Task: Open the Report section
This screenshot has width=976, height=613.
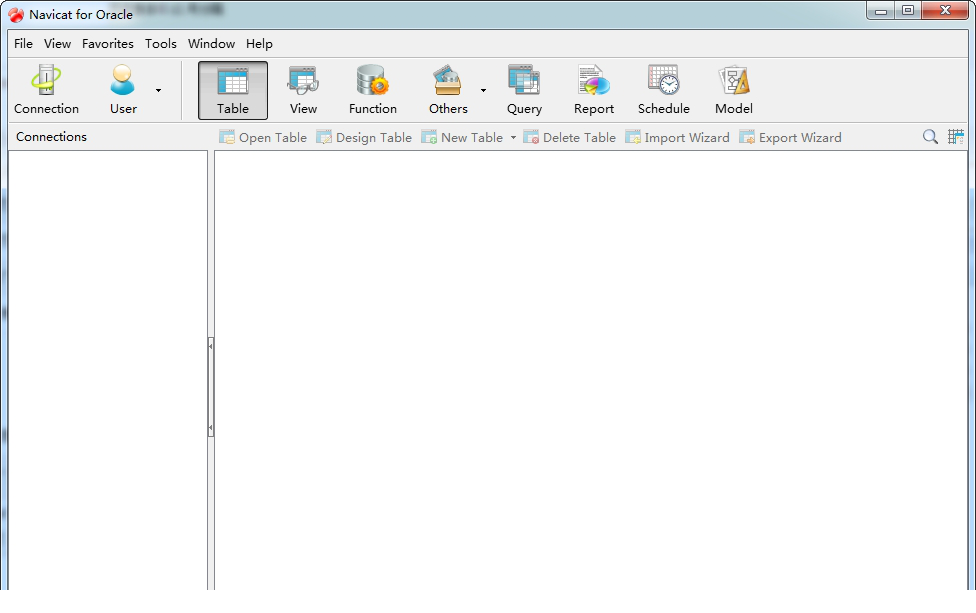Action: coord(594,90)
